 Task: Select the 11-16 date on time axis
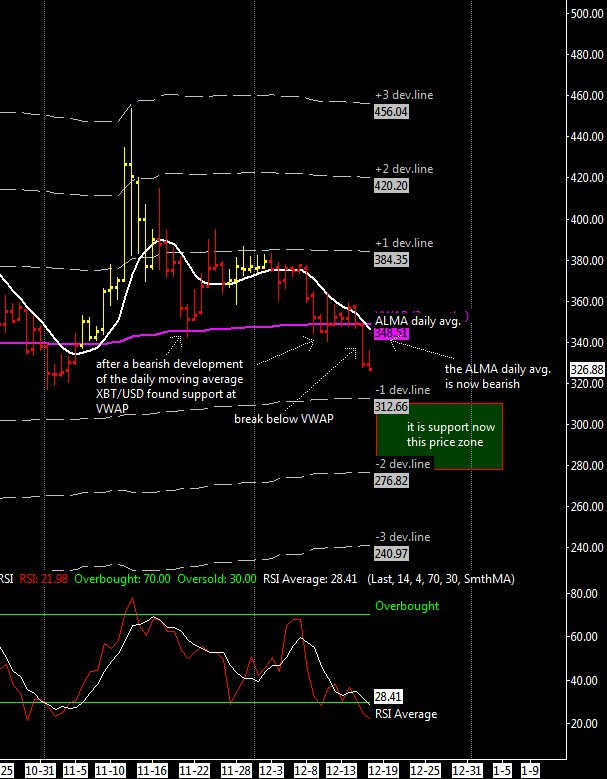tap(152, 771)
